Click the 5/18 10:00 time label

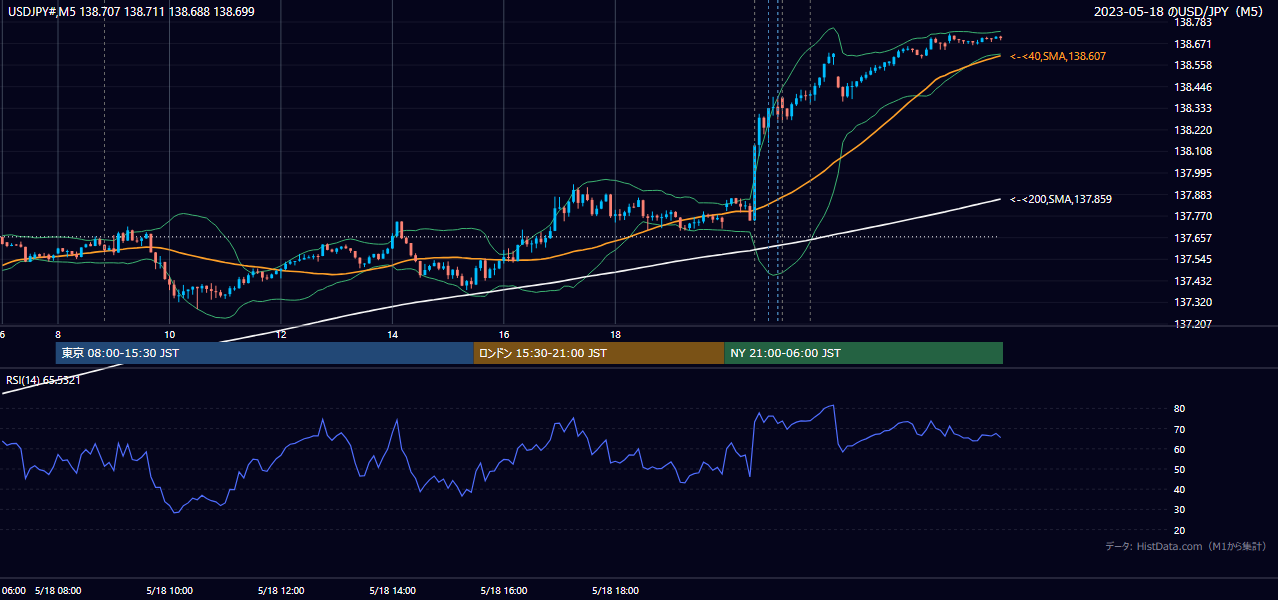coord(169,590)
